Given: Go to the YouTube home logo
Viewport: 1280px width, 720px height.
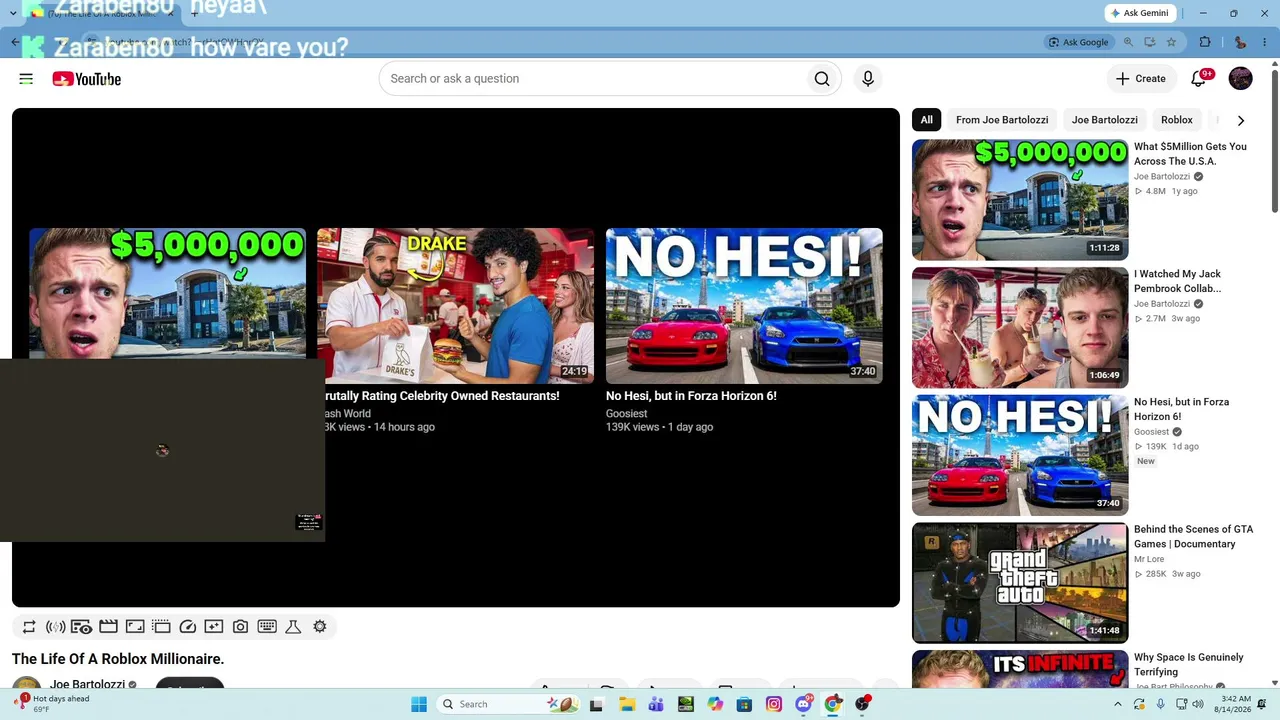Looking at the screenshot, I should coord(87,79).
